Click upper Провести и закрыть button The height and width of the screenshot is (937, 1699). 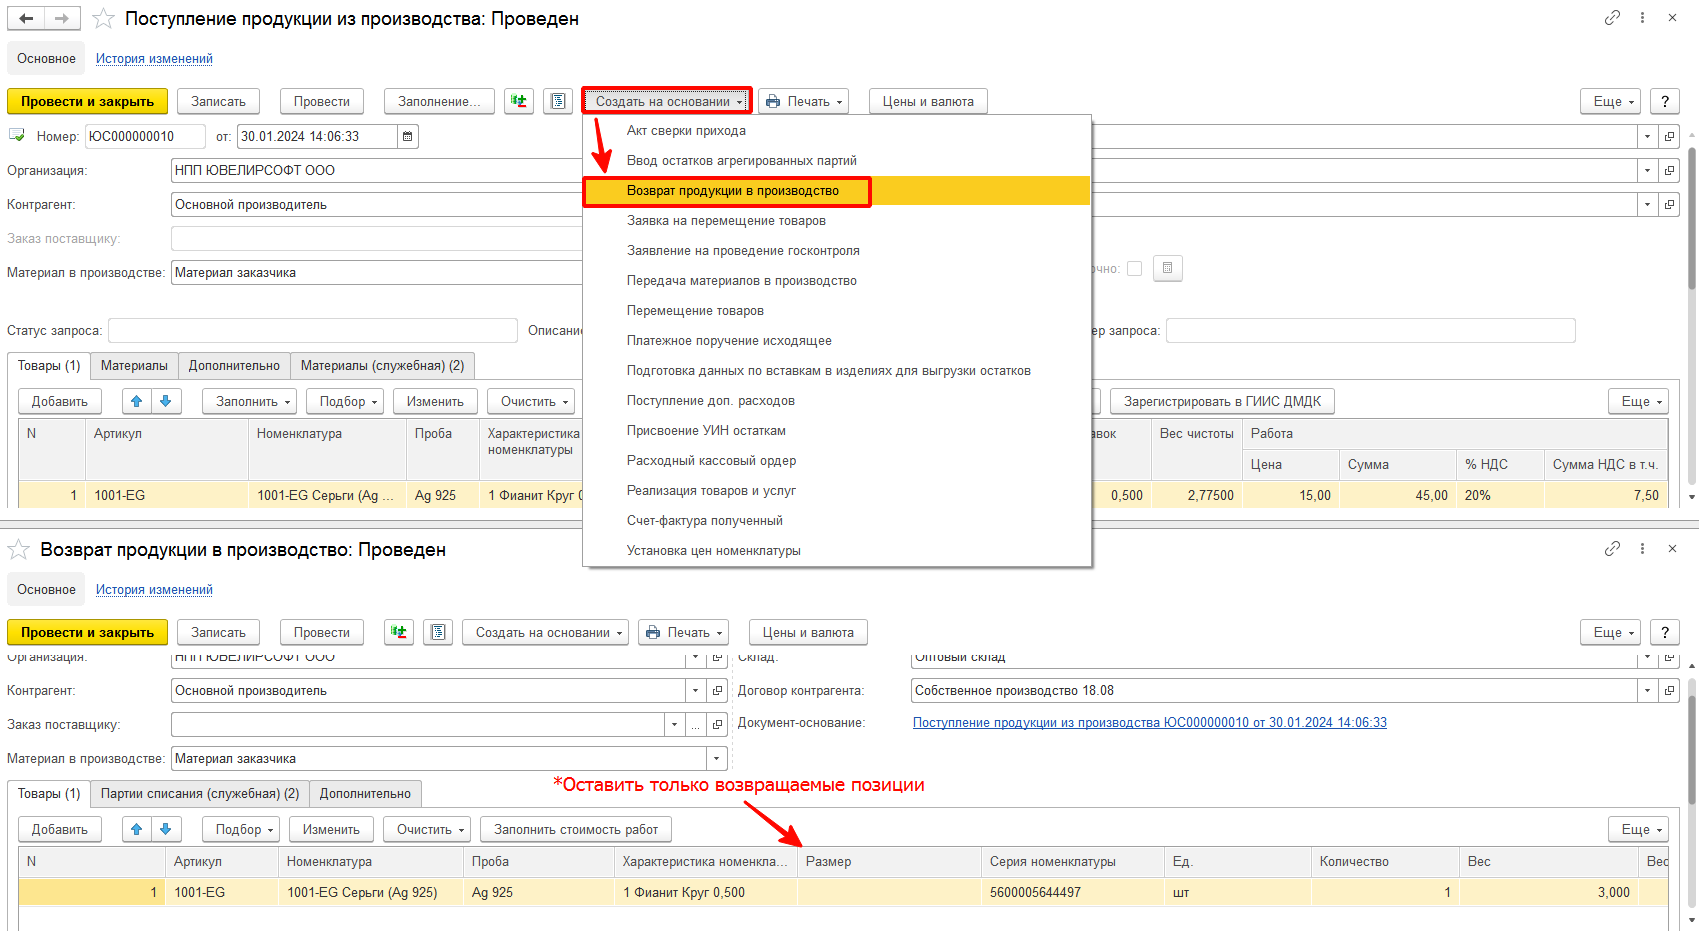[87, 101]
